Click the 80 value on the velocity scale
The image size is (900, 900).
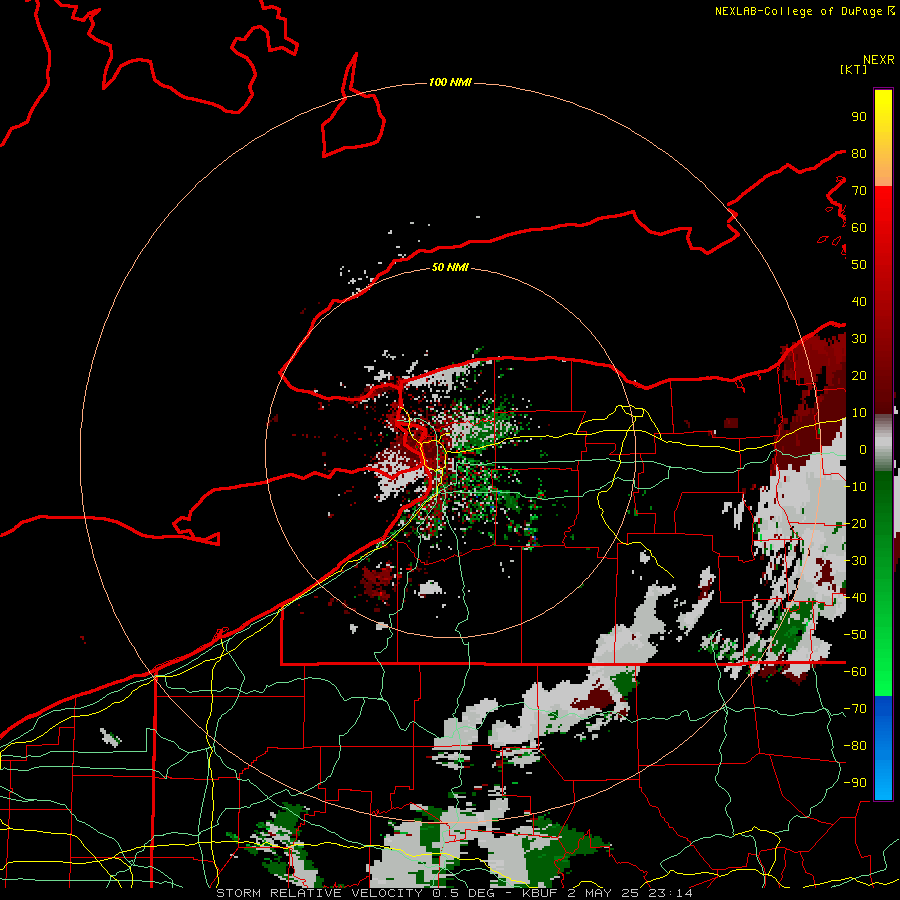pos(859,153)
